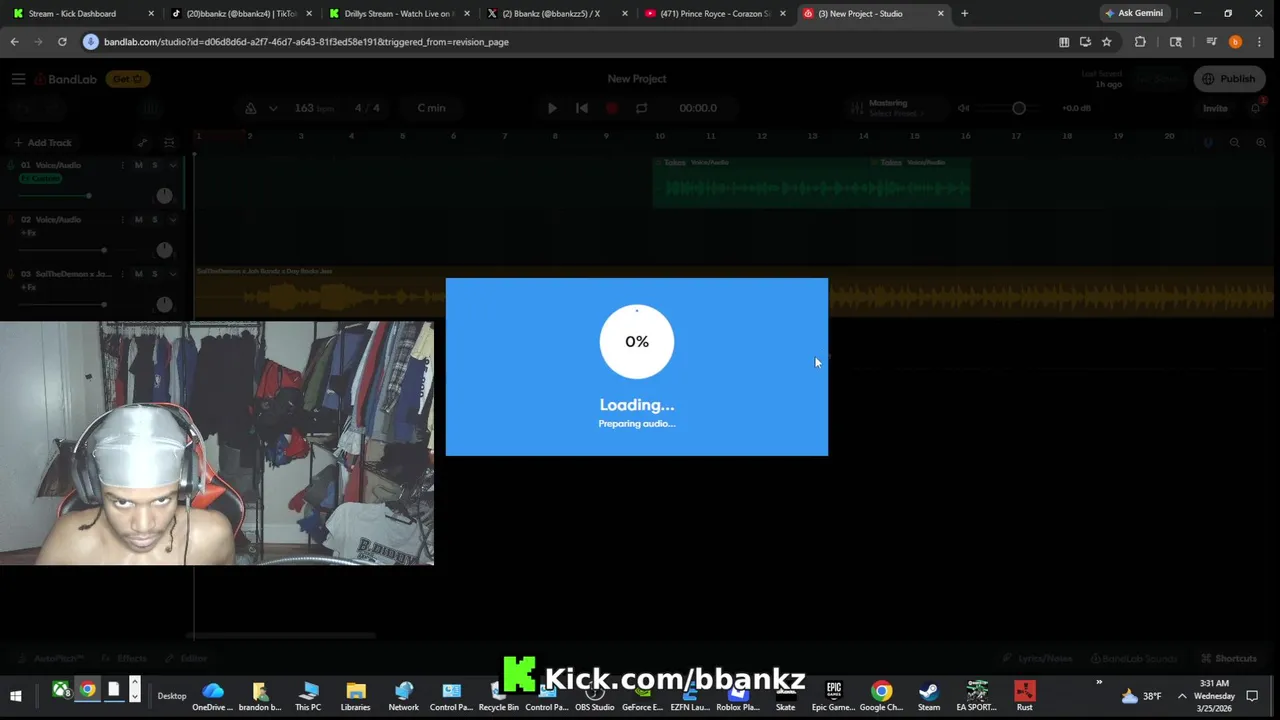Click the collapse tracks icon near Add Track
This screenshot has width=1280, height=720.
[x=169, y=143]
